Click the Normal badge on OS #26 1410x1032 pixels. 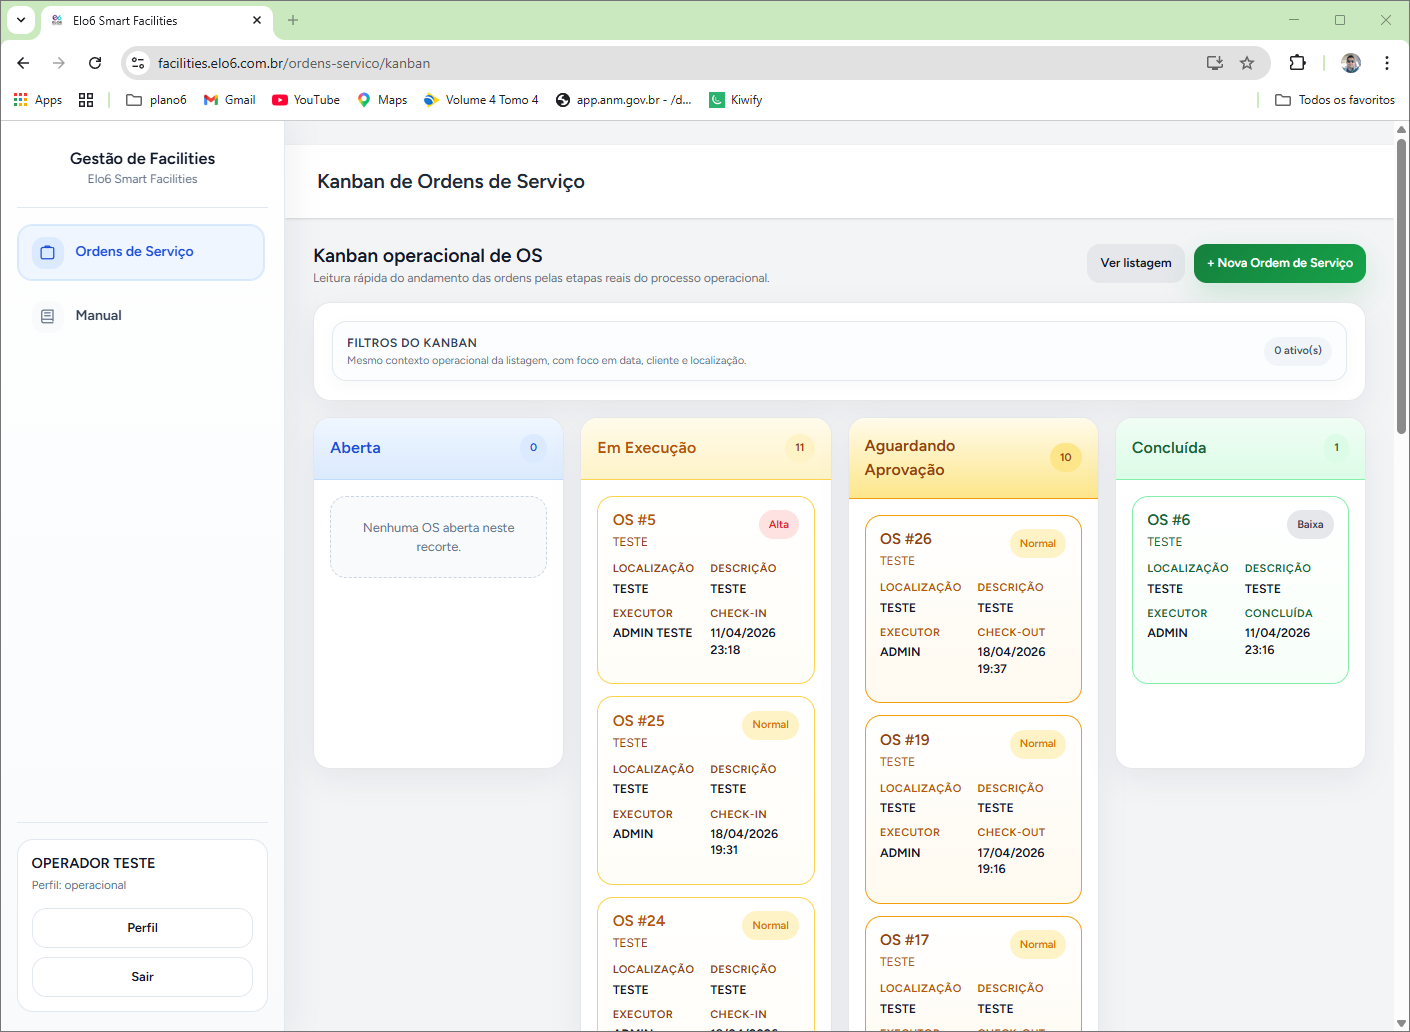click(x=1038, y=543)
